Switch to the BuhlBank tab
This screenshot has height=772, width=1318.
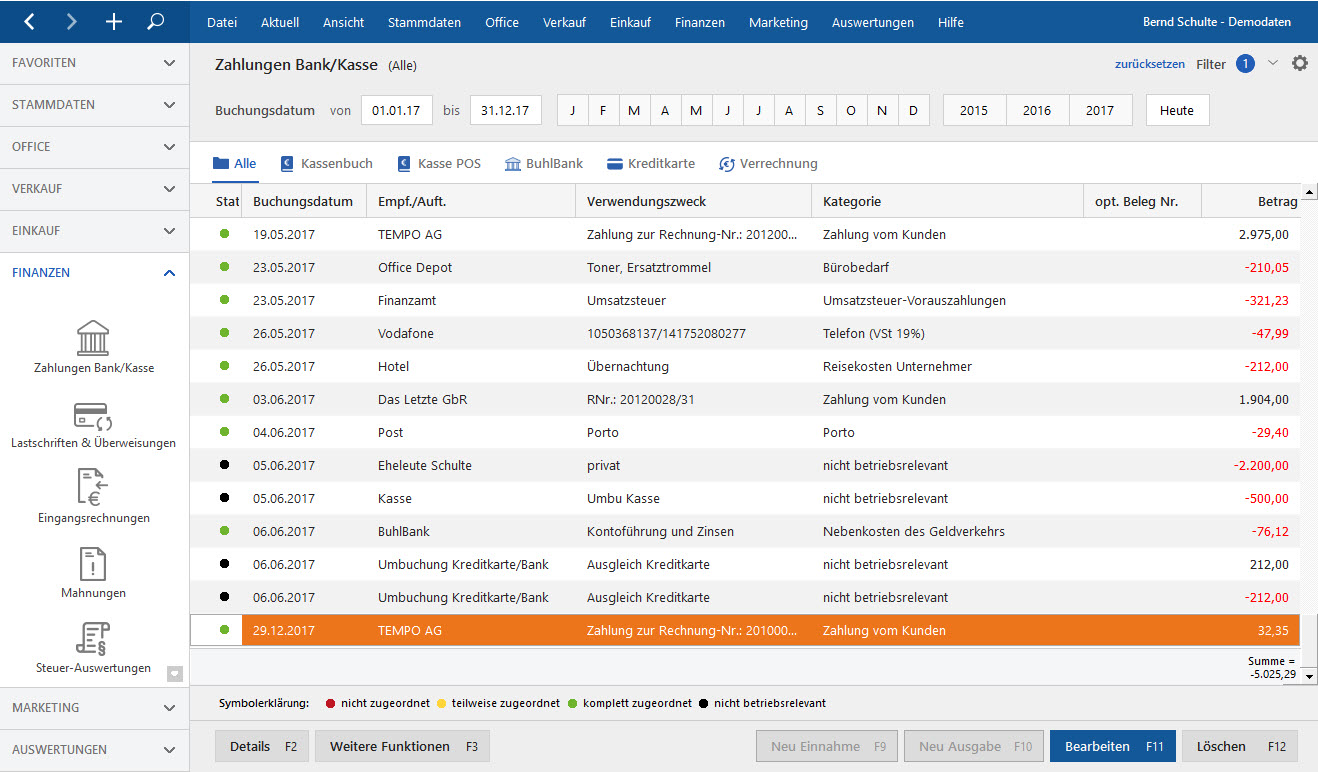[x=544, y=164]
